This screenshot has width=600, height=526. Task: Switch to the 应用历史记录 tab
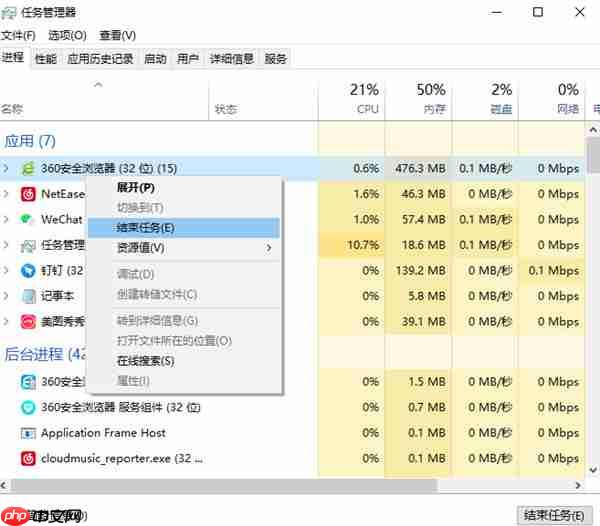coord(100,59)
